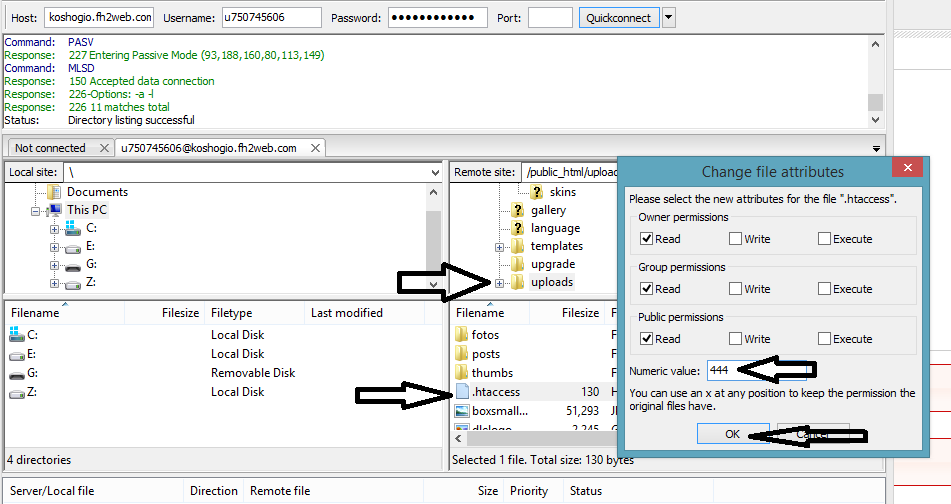
Task: Open the posts folder in remote list
Action: [x=486, y=354]
